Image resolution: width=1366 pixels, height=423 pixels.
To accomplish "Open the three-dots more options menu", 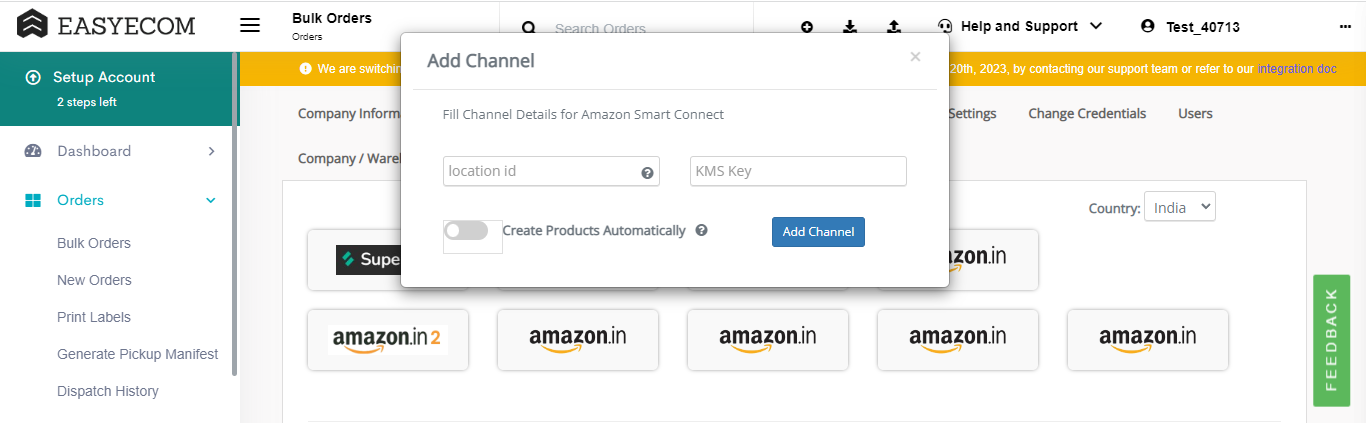I will tap(1345, 27).
